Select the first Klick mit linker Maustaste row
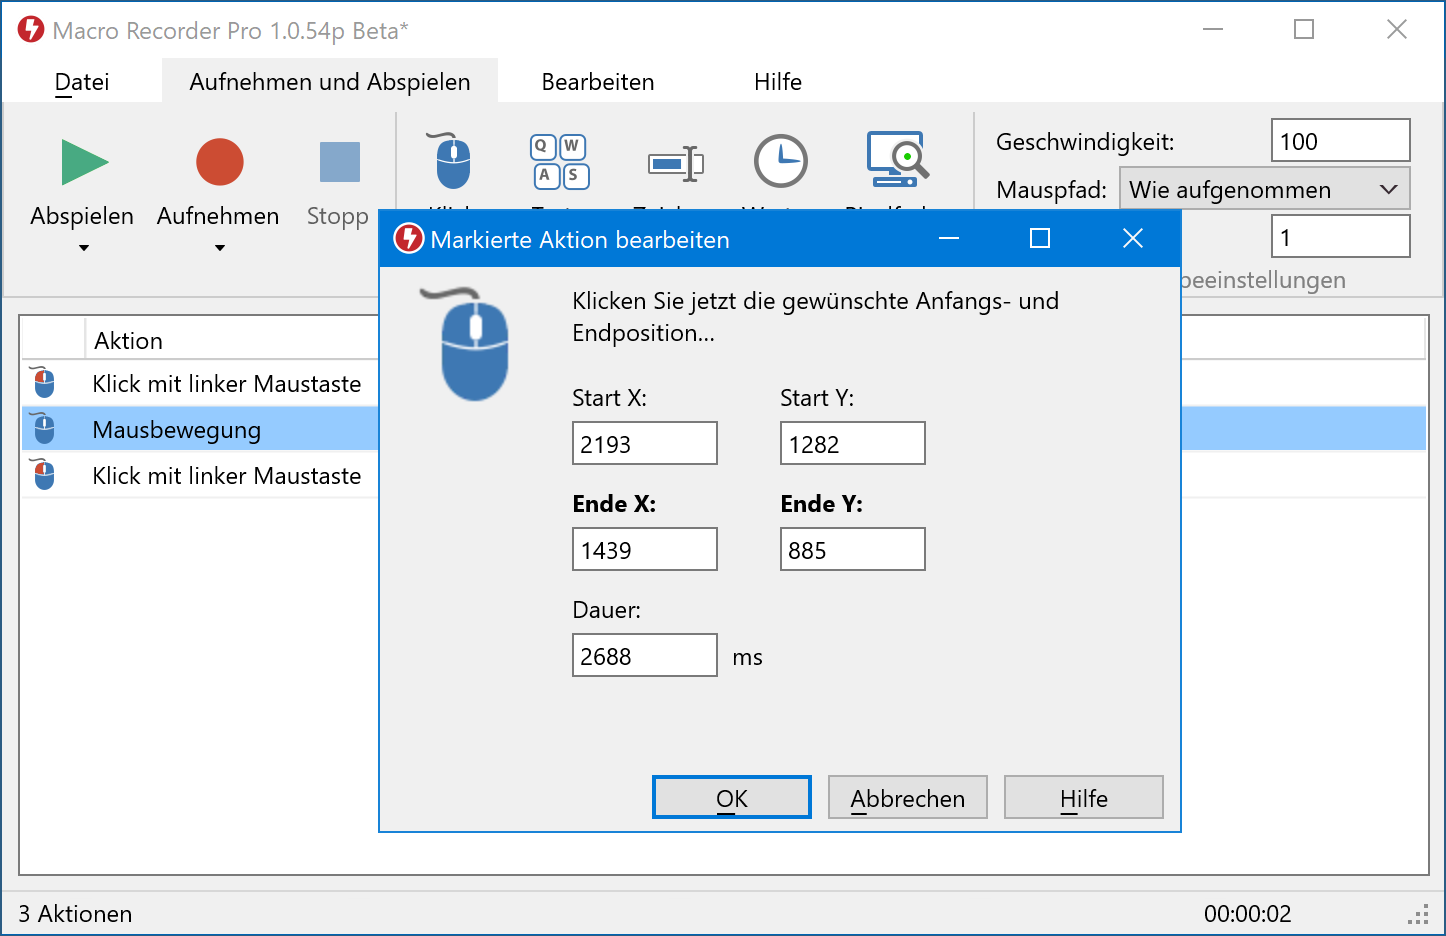The height and width of the screenshot is (936, 1446). pos(226,384)
